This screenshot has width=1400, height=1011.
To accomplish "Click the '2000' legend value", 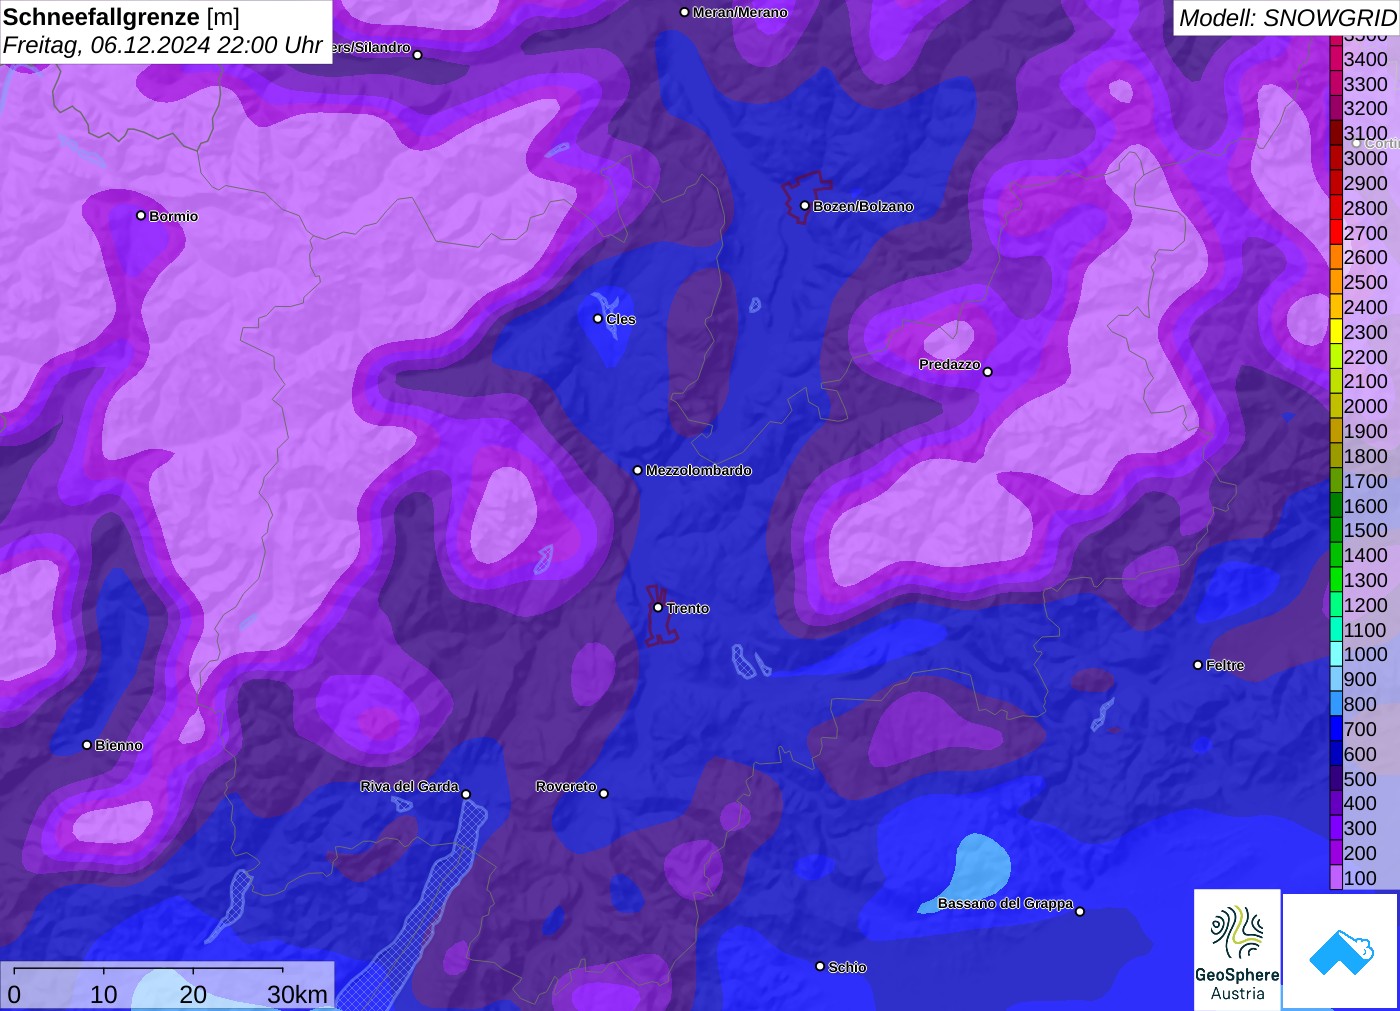I will tap(1365, 406).
